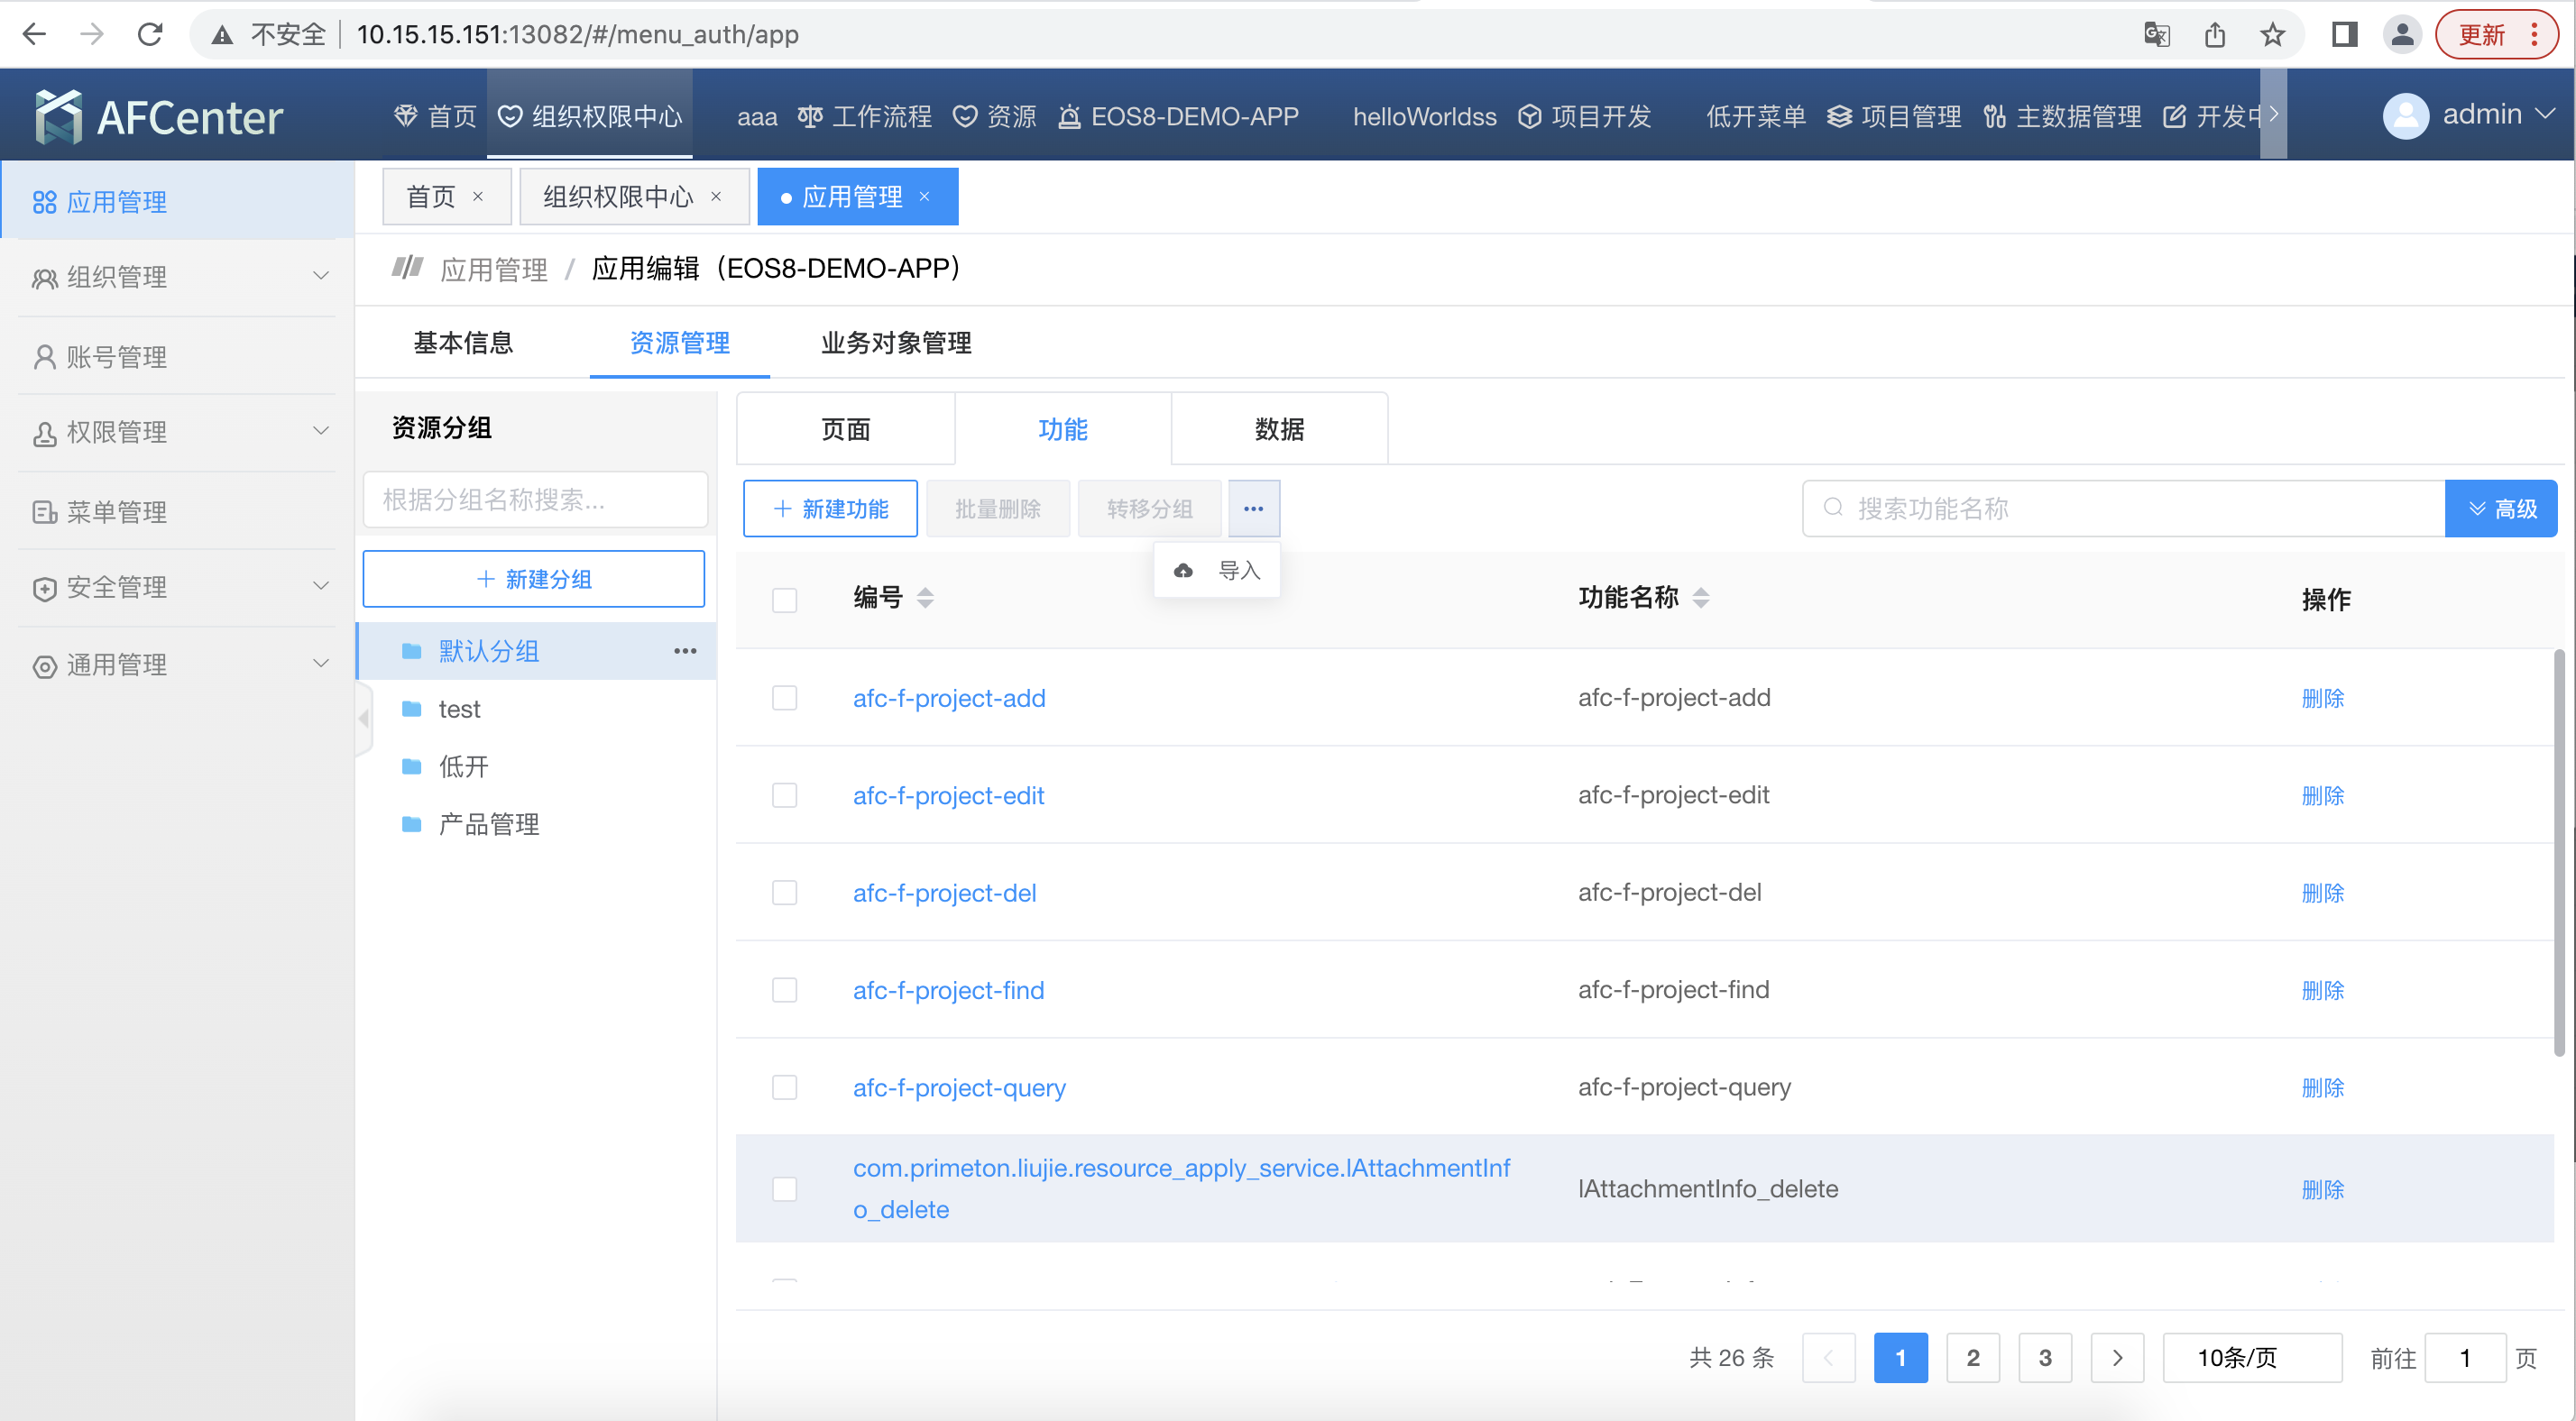2576x1421 pixels.
Task: Click the browser reload page icon
Action: pyautogui.click(x=150, y=34)
